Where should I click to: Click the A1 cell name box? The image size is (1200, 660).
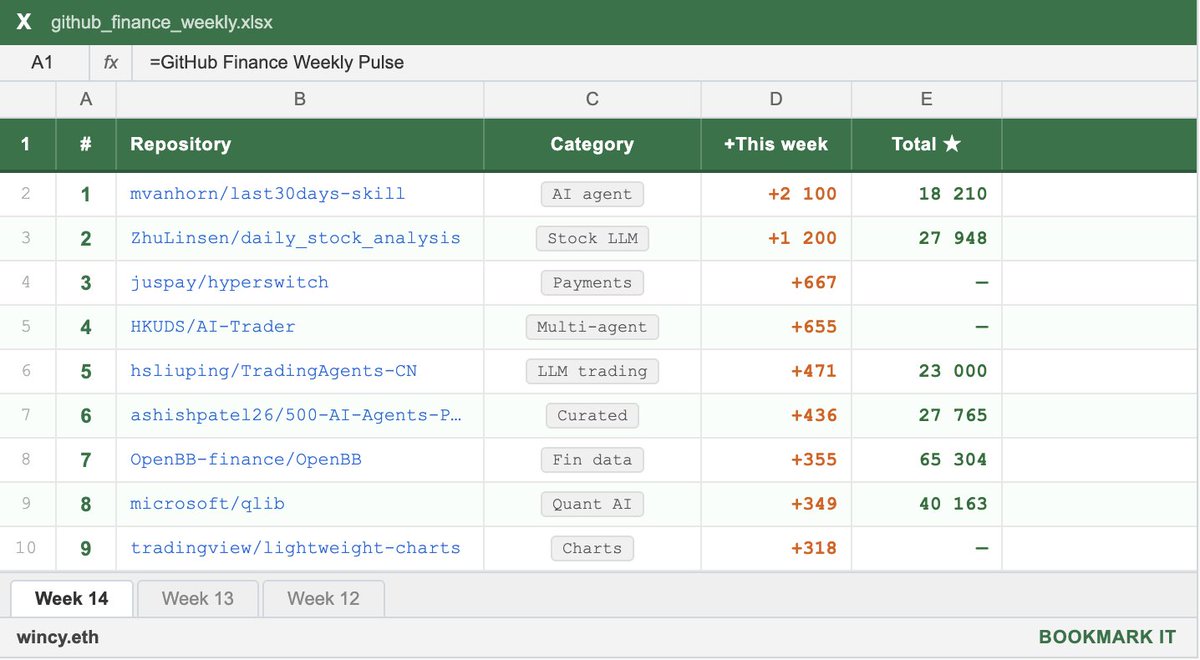(x=42, y=62)
